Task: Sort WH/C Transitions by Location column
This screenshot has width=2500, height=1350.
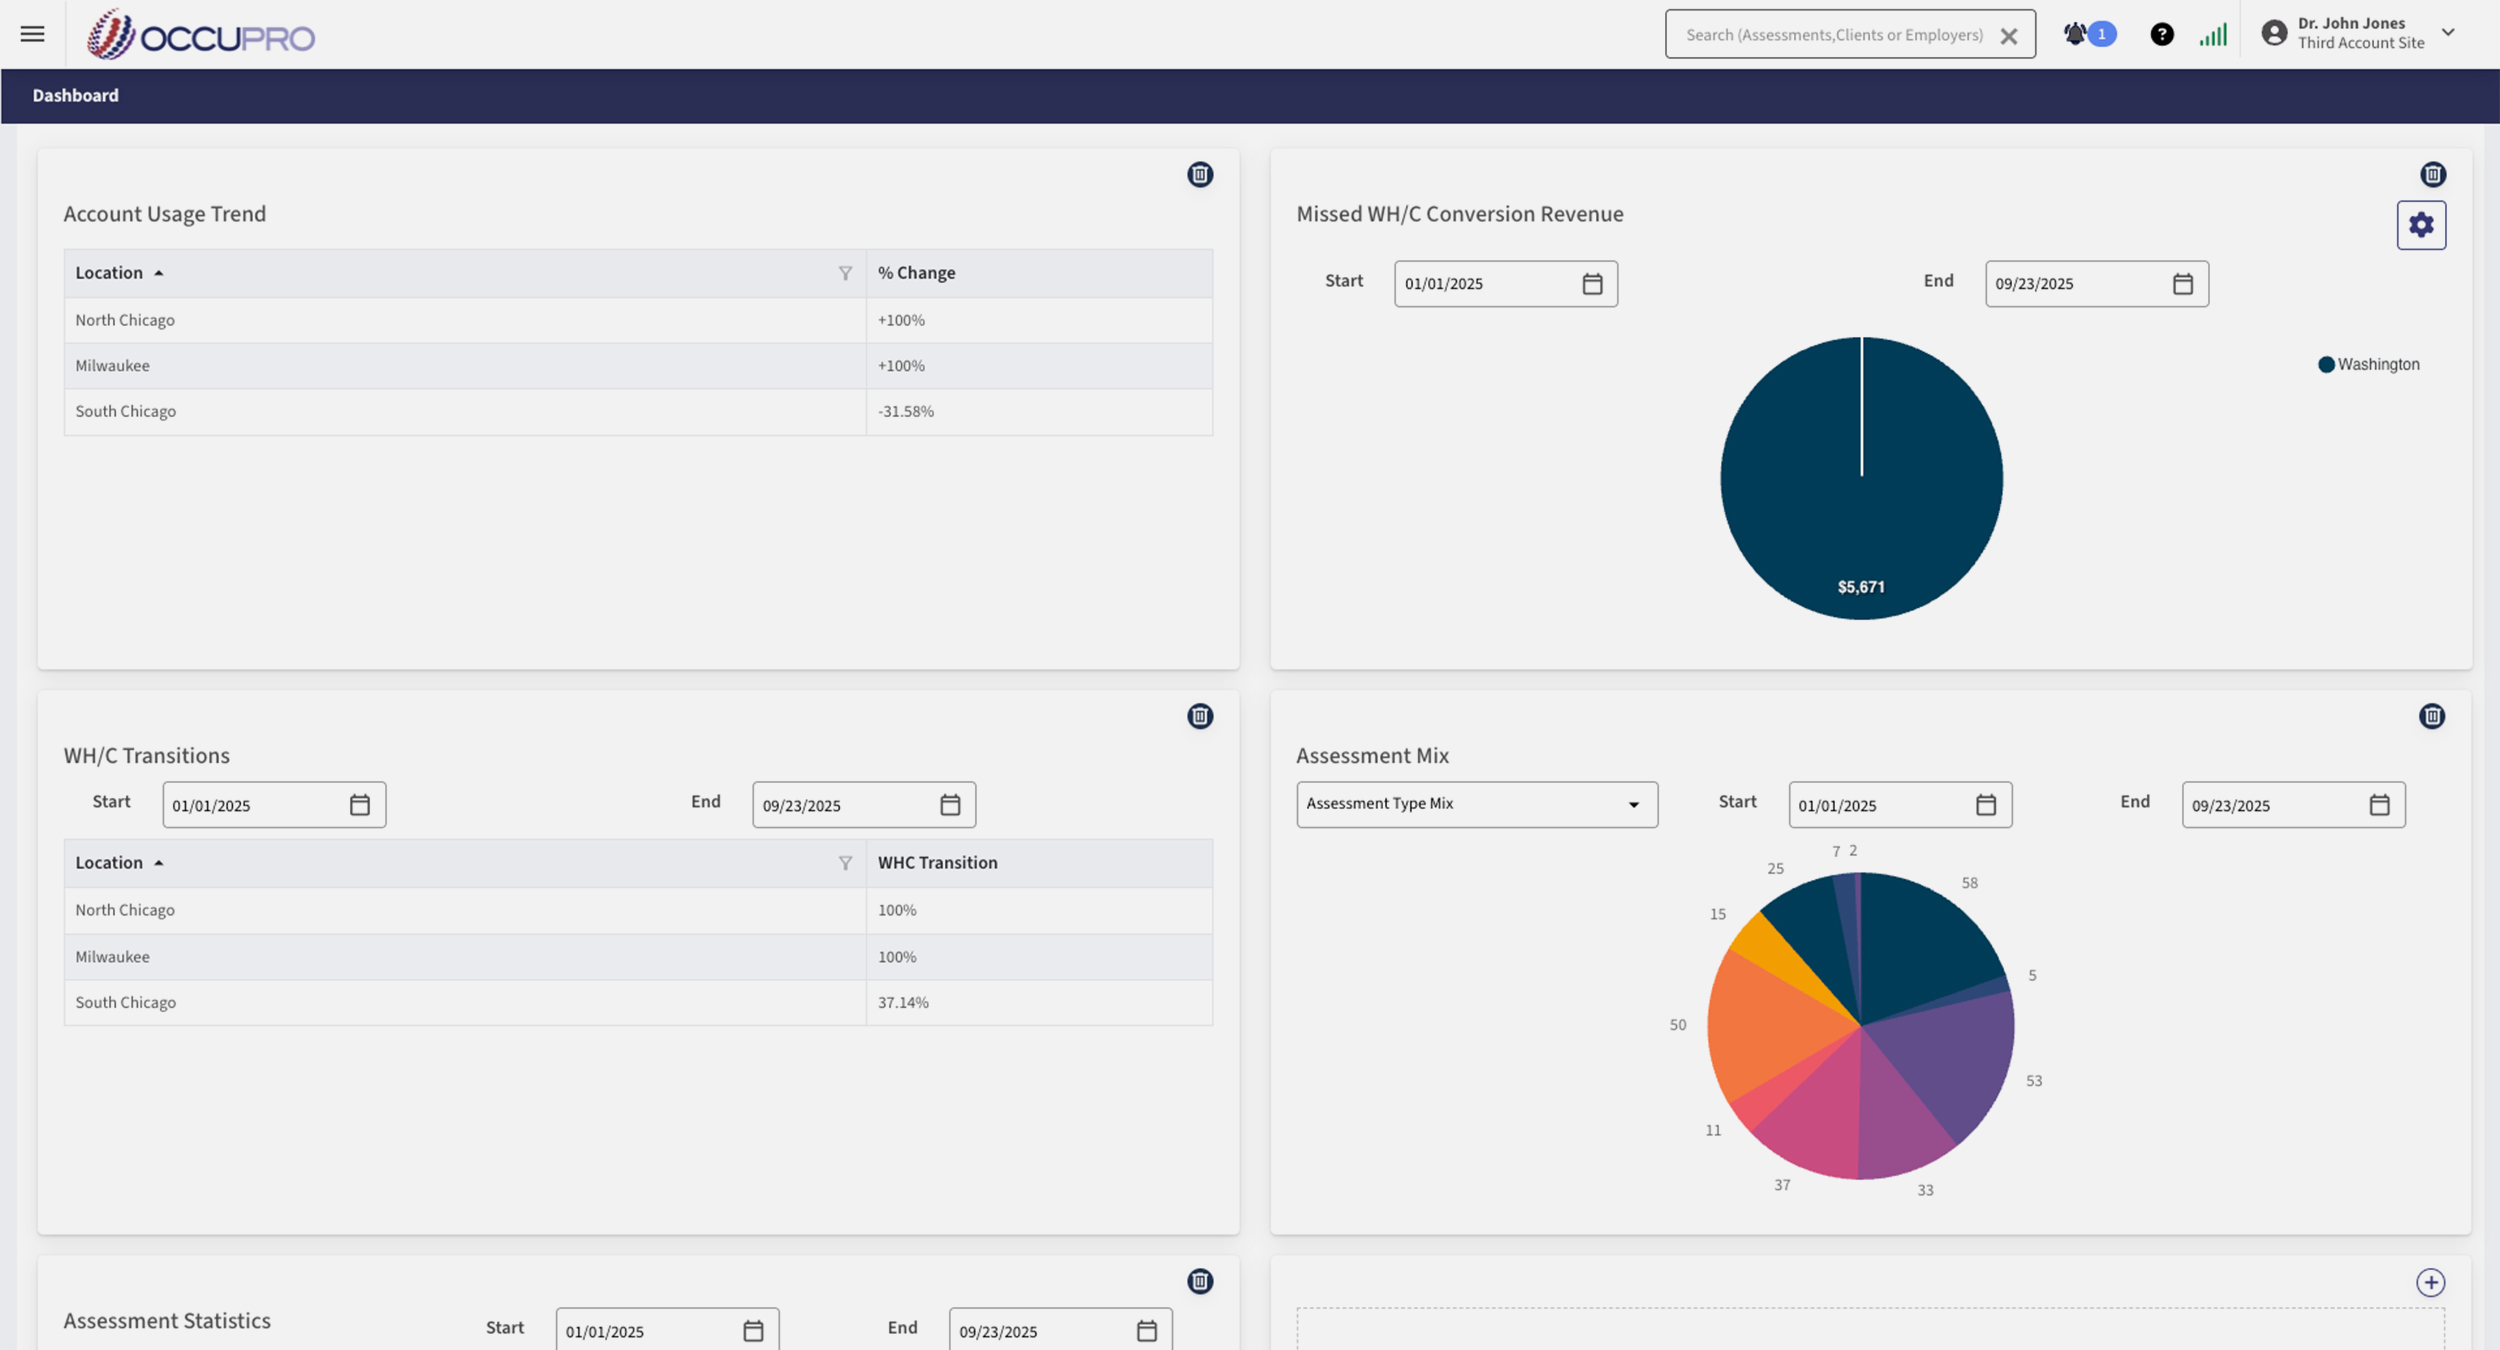Action: coord(110,862)
